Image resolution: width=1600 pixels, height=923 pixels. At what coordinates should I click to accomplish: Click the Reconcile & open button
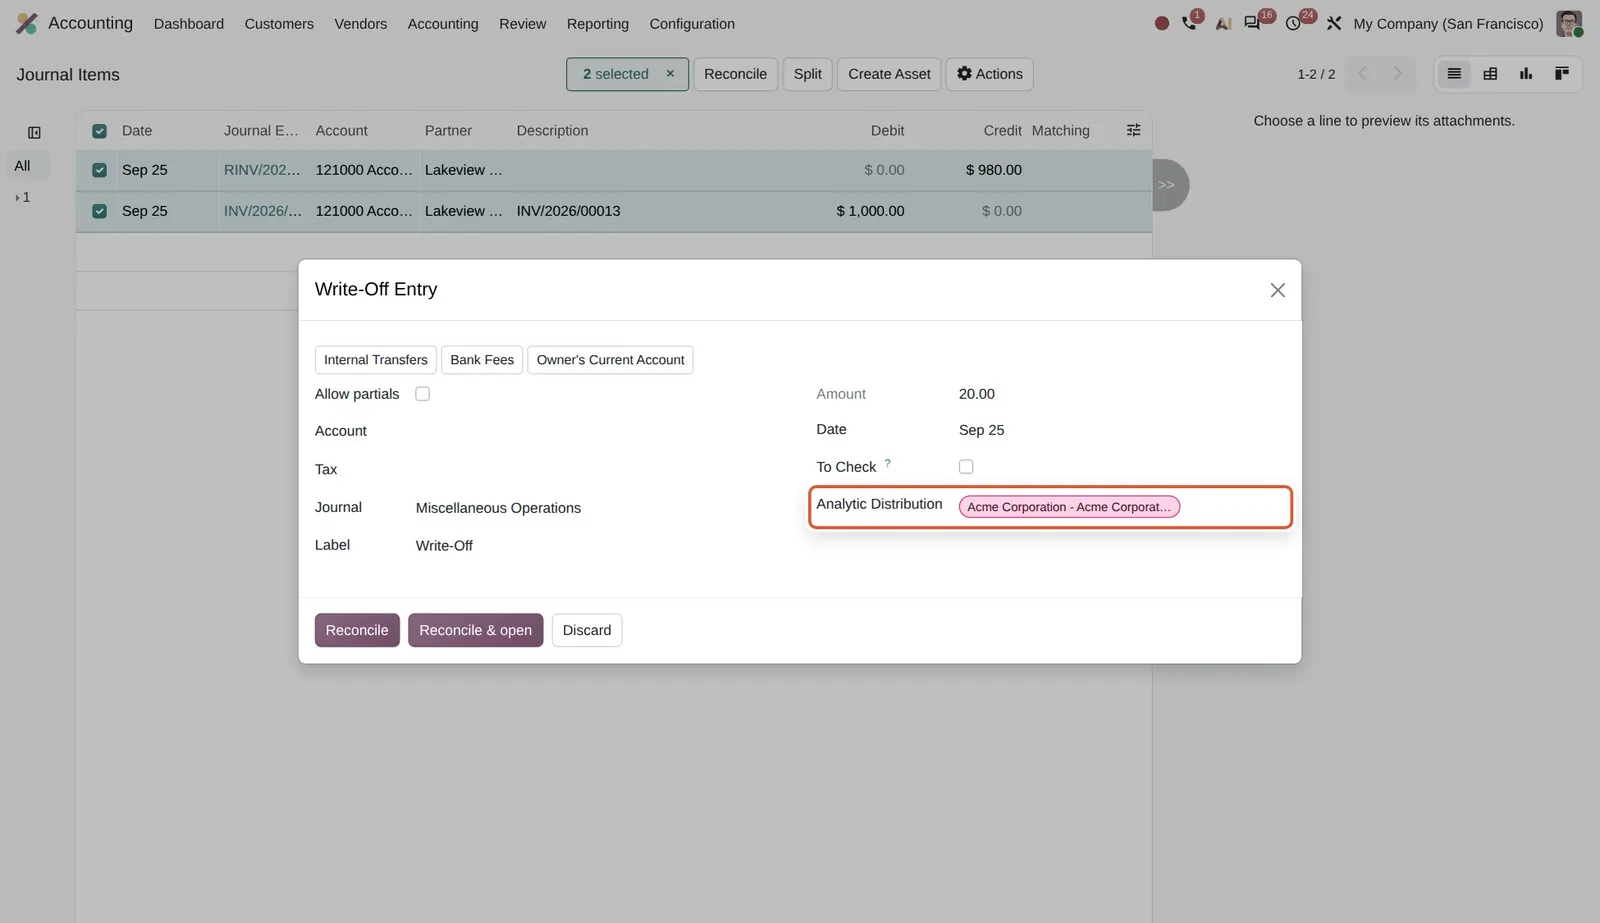475,630
